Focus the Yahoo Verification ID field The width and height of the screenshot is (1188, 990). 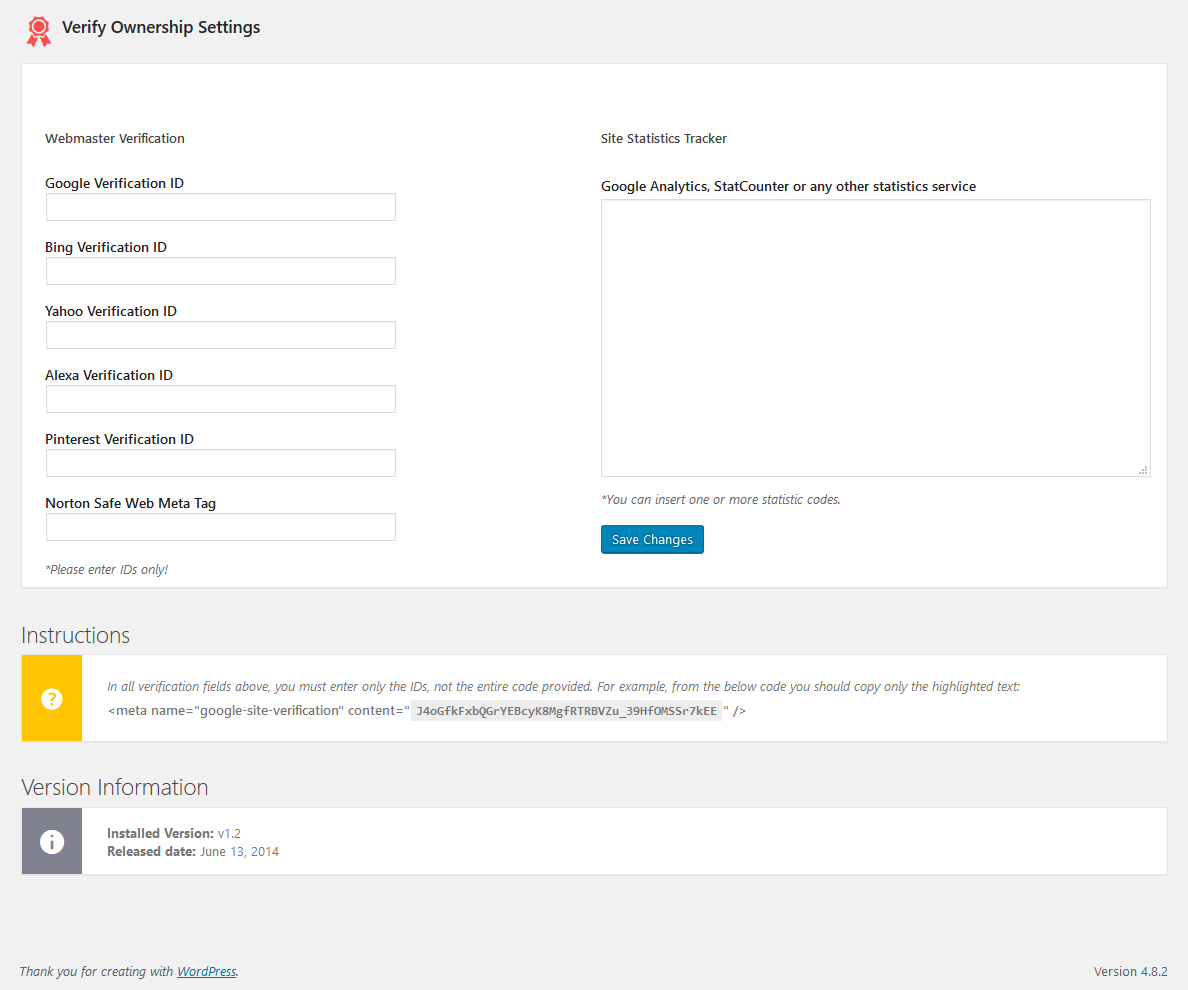tap(220, 336)
